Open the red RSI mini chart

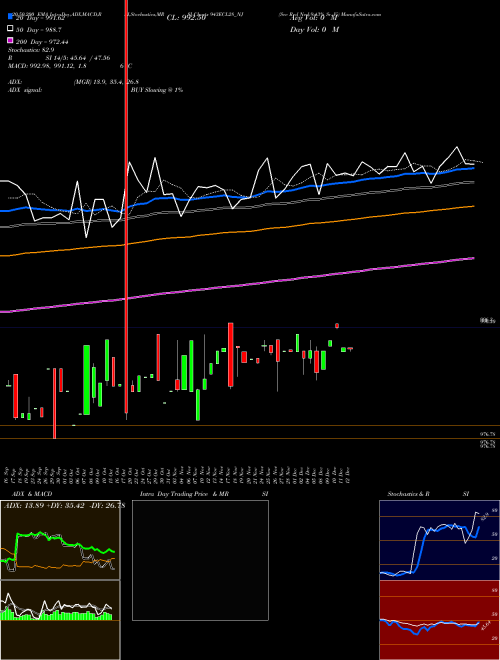click(439, 620)
